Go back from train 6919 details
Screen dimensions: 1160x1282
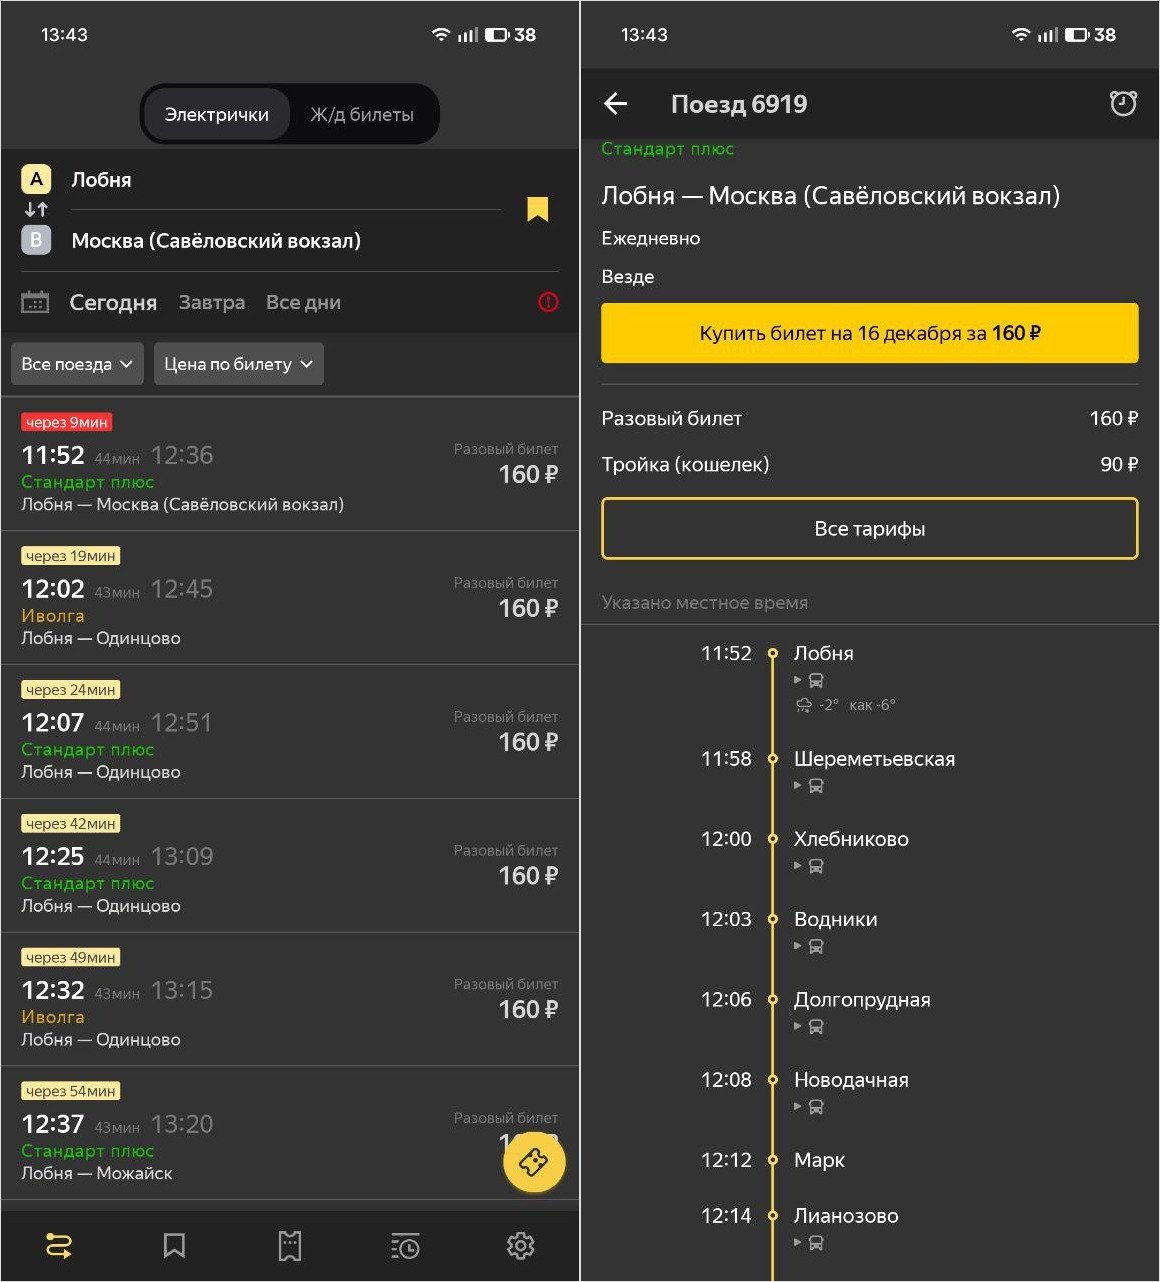click(616, 104)
